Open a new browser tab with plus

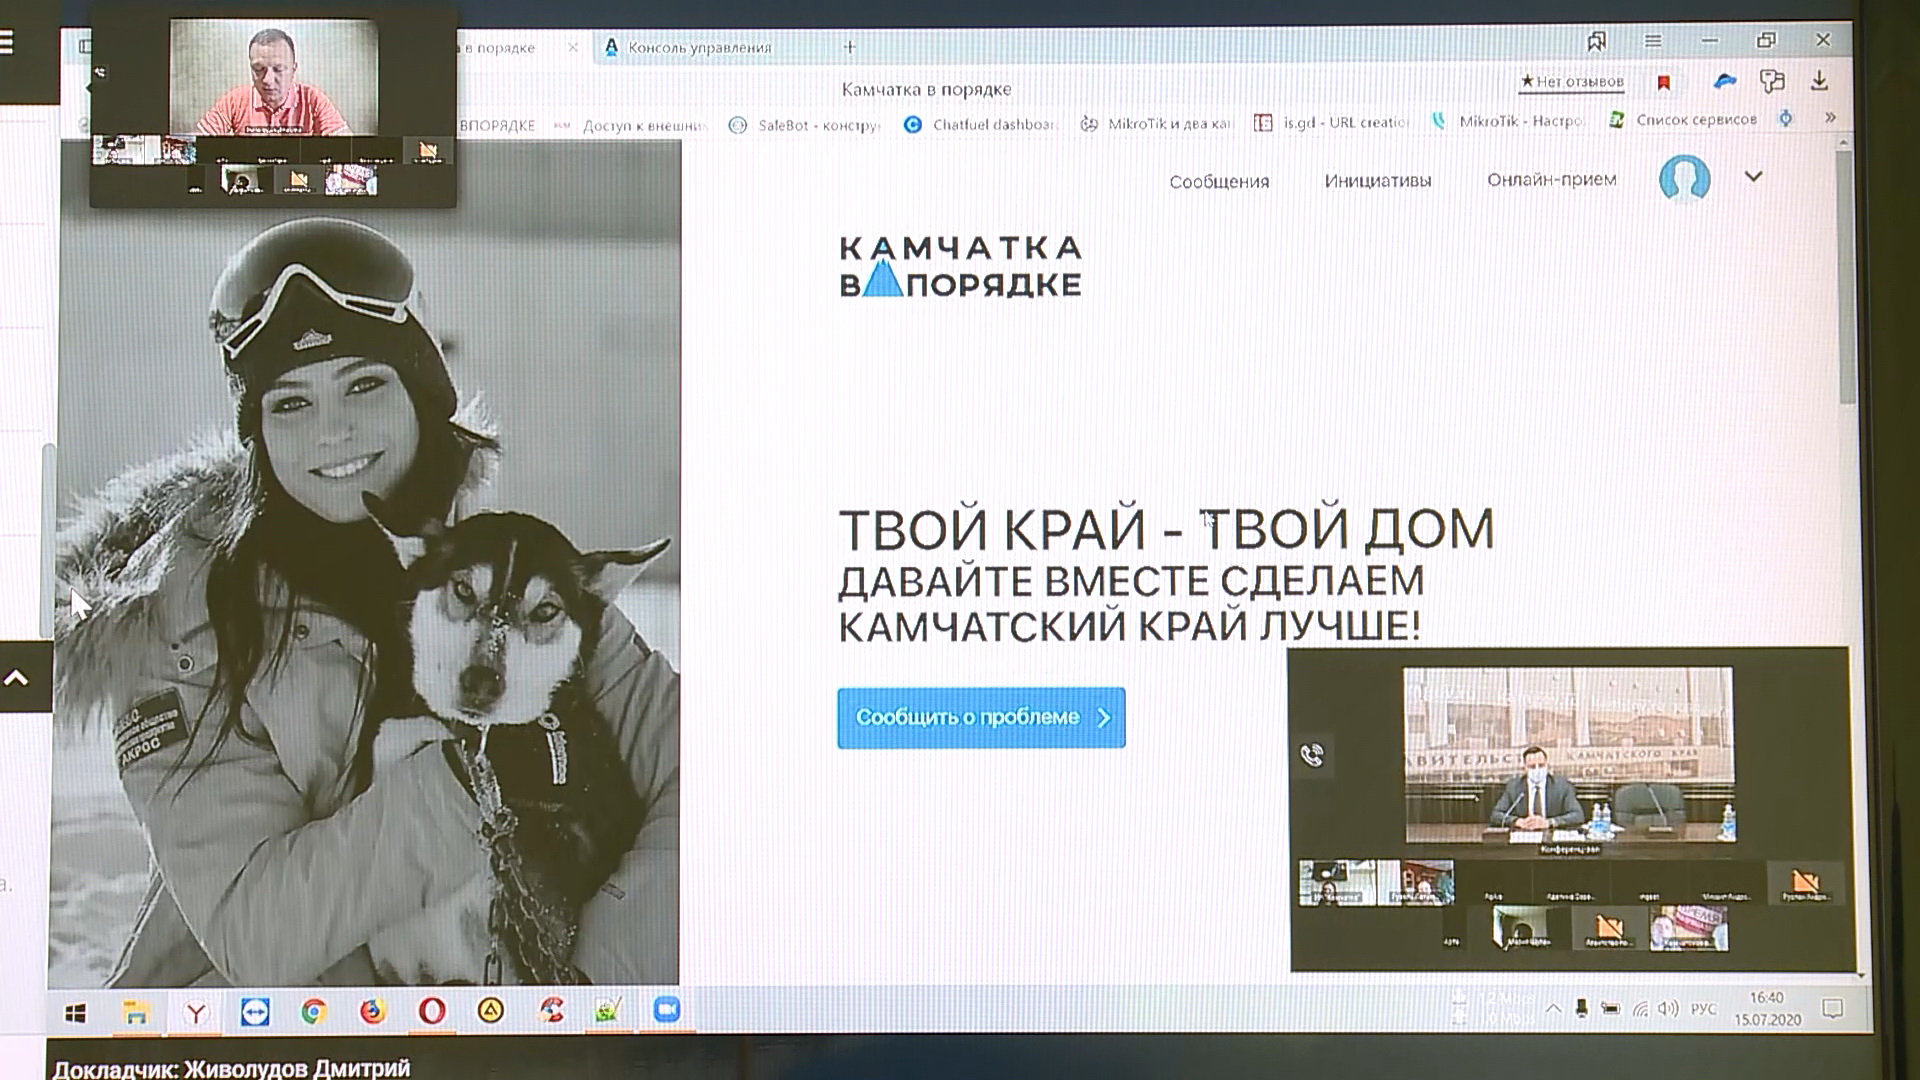point(849,46)
